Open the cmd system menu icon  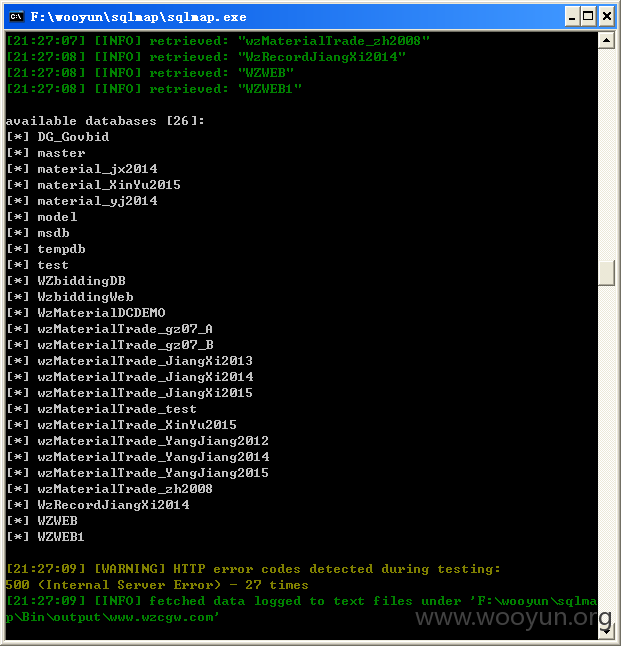click(16, 16)
